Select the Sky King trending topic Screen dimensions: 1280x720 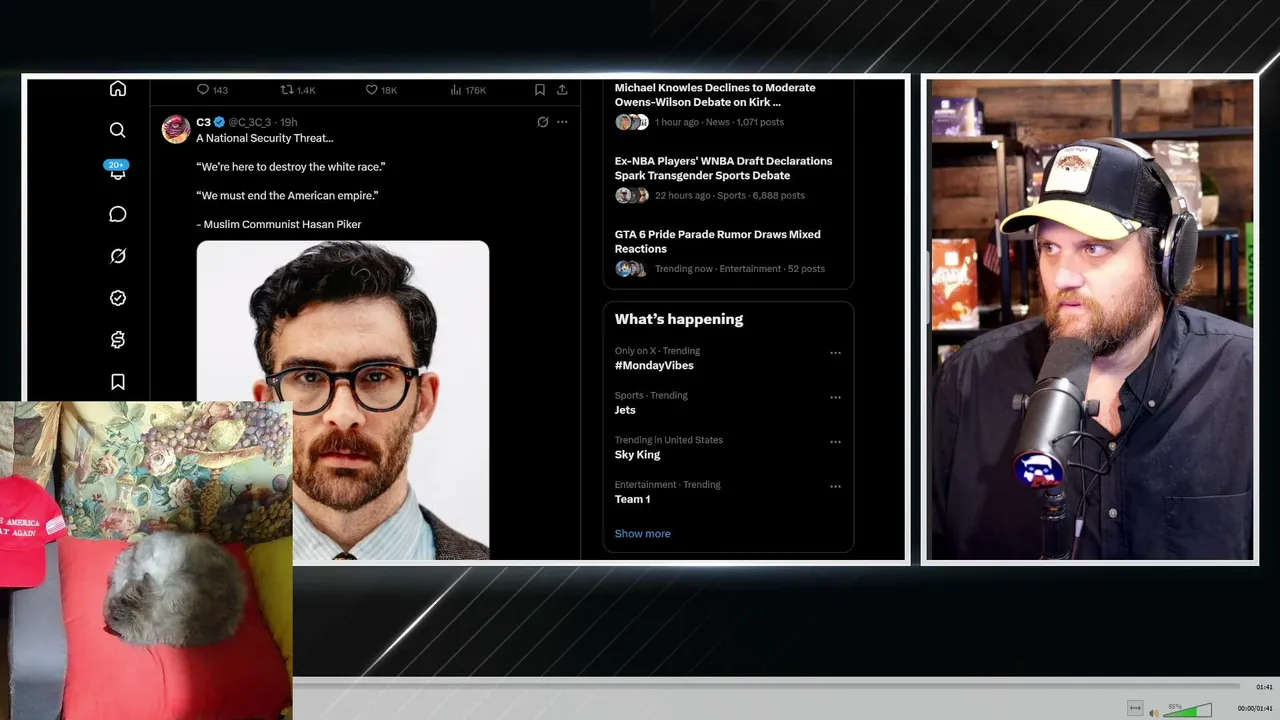coord(637,455)
